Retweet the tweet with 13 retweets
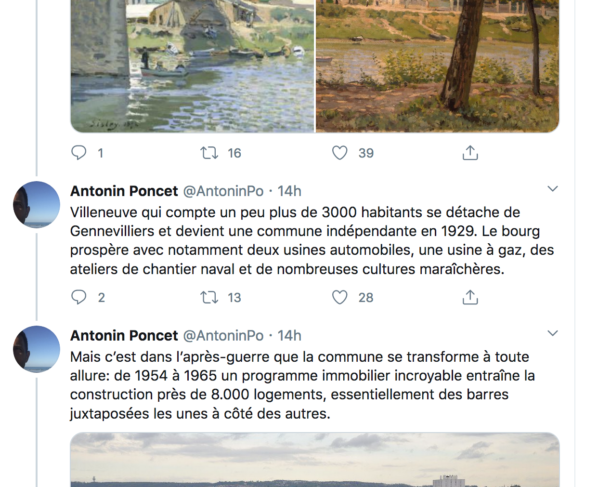Viewport: 598px width, 487px height. 209,297
